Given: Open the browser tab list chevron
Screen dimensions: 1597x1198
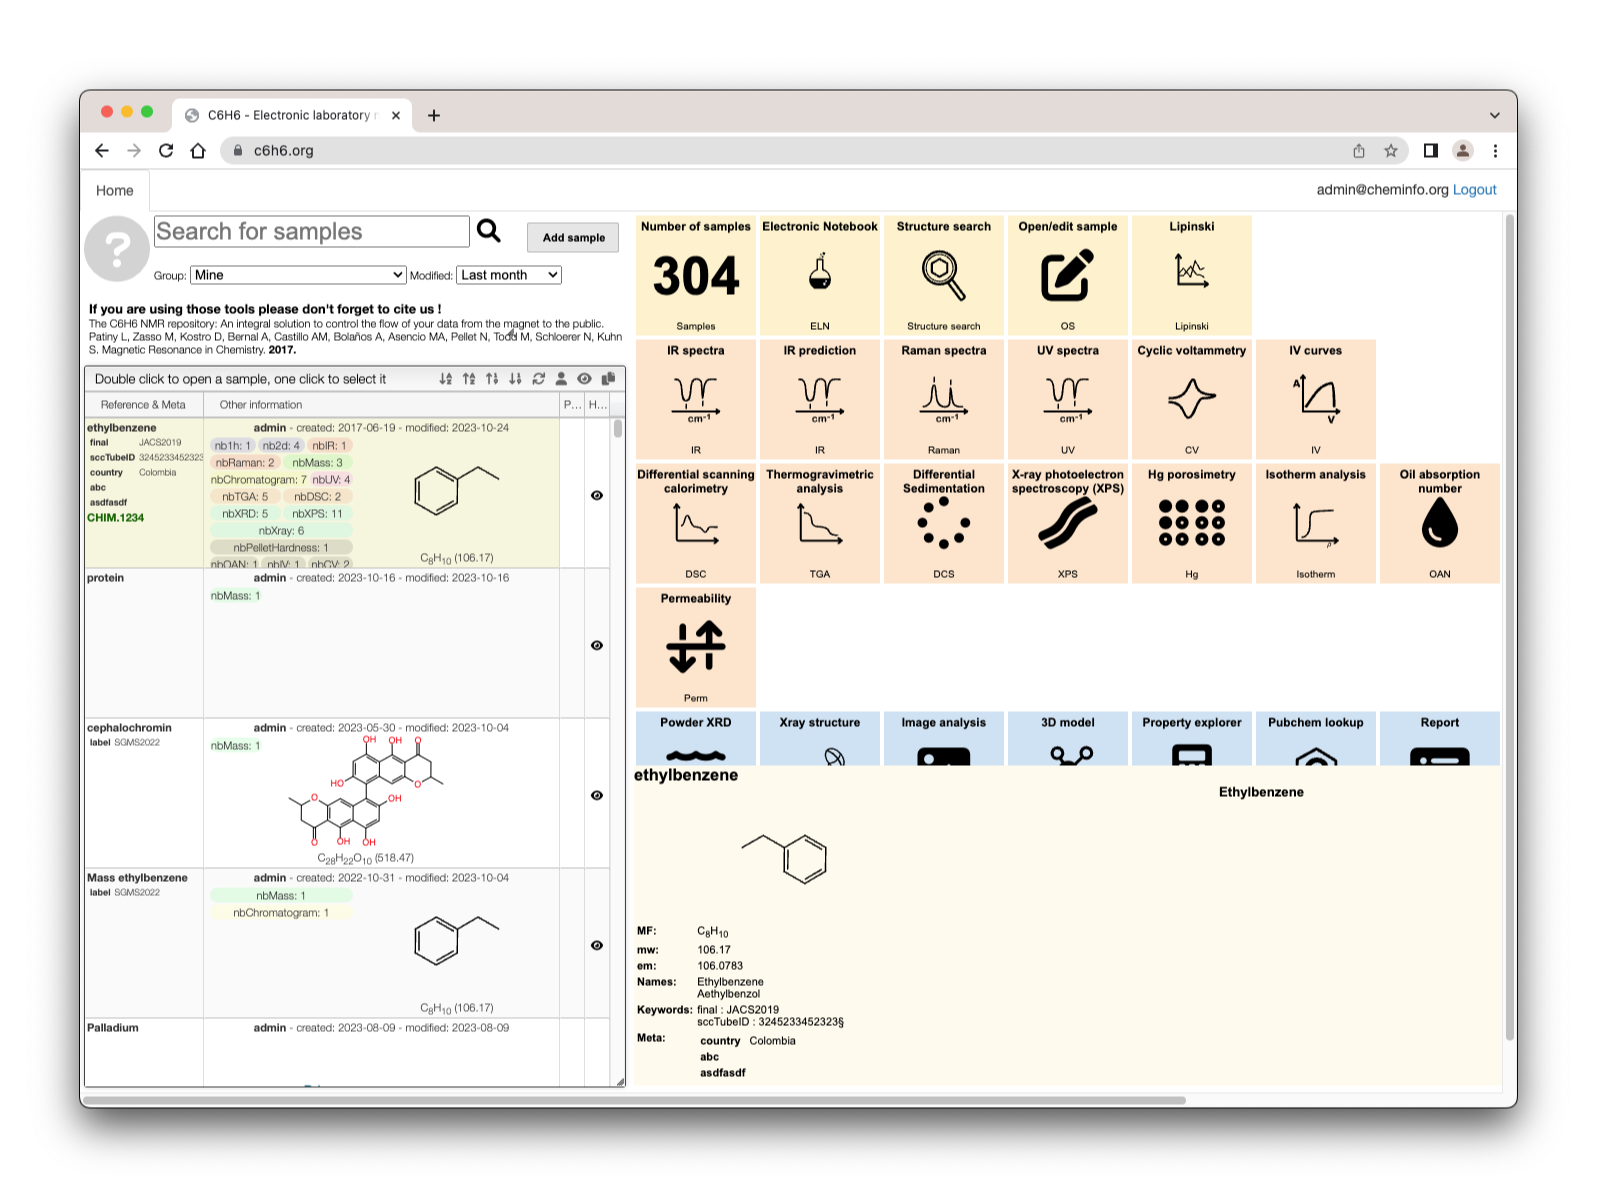Looking at the screenshot, I should (x=1494, y=115).
